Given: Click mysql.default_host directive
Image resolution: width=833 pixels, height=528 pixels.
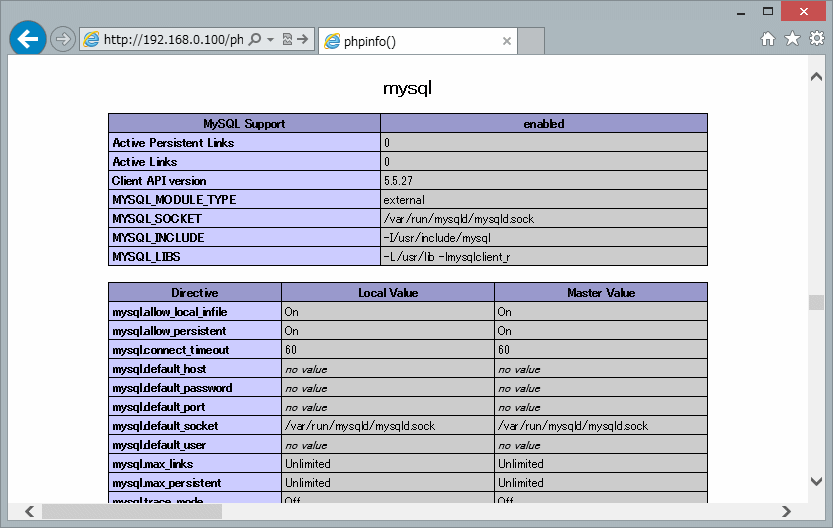Looking at the screenshot, I should (159, 369).
